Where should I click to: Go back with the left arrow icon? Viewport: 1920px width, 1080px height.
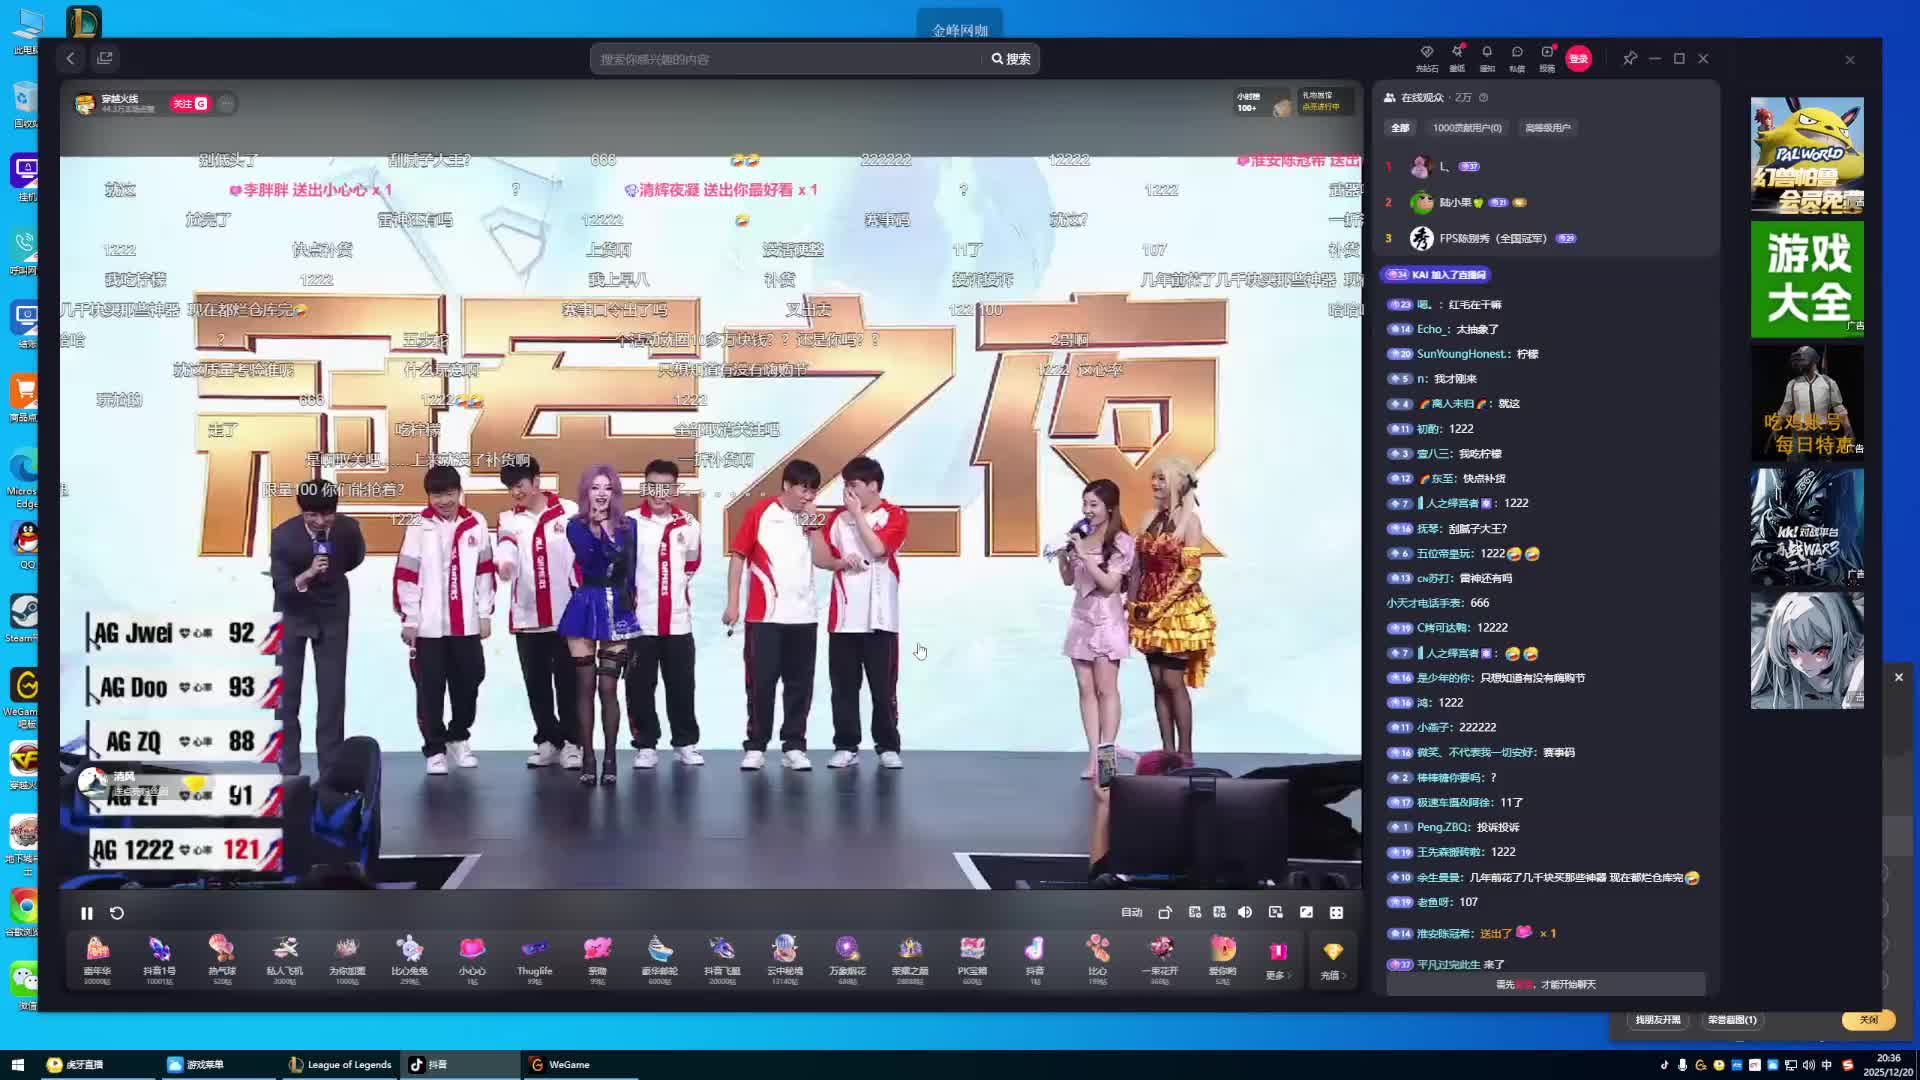pyautogui.click(x=70, y=58)
